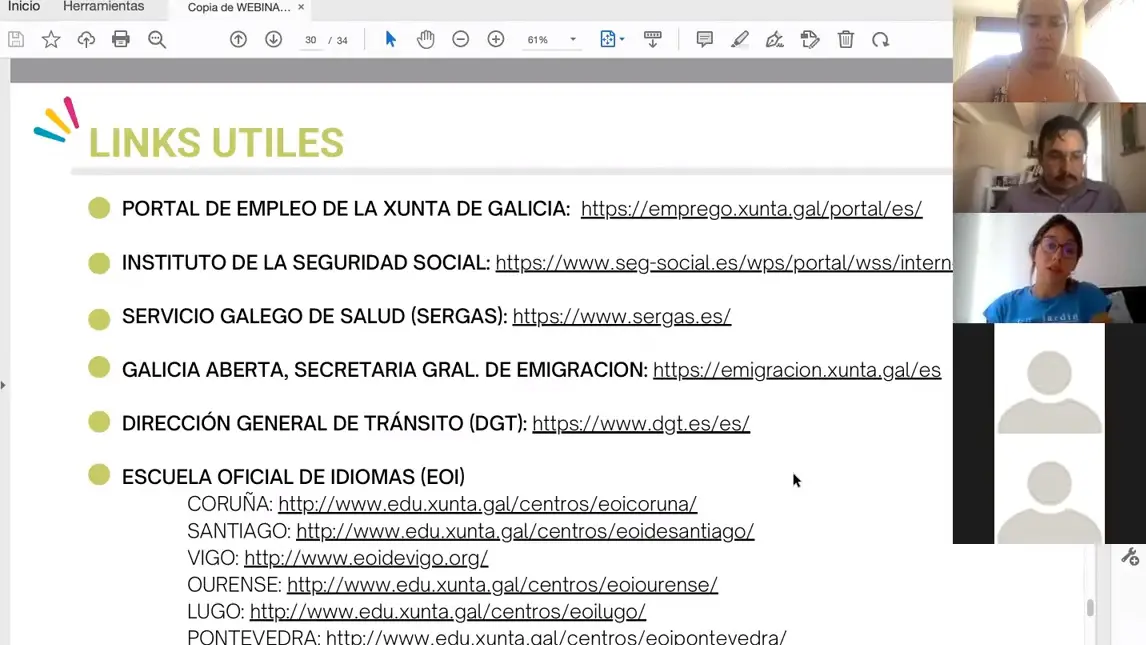Image resolution: width=1146 pixels, height=645 pixels.
Task: Open the sergas.es link
Action: tap(621, 316)
